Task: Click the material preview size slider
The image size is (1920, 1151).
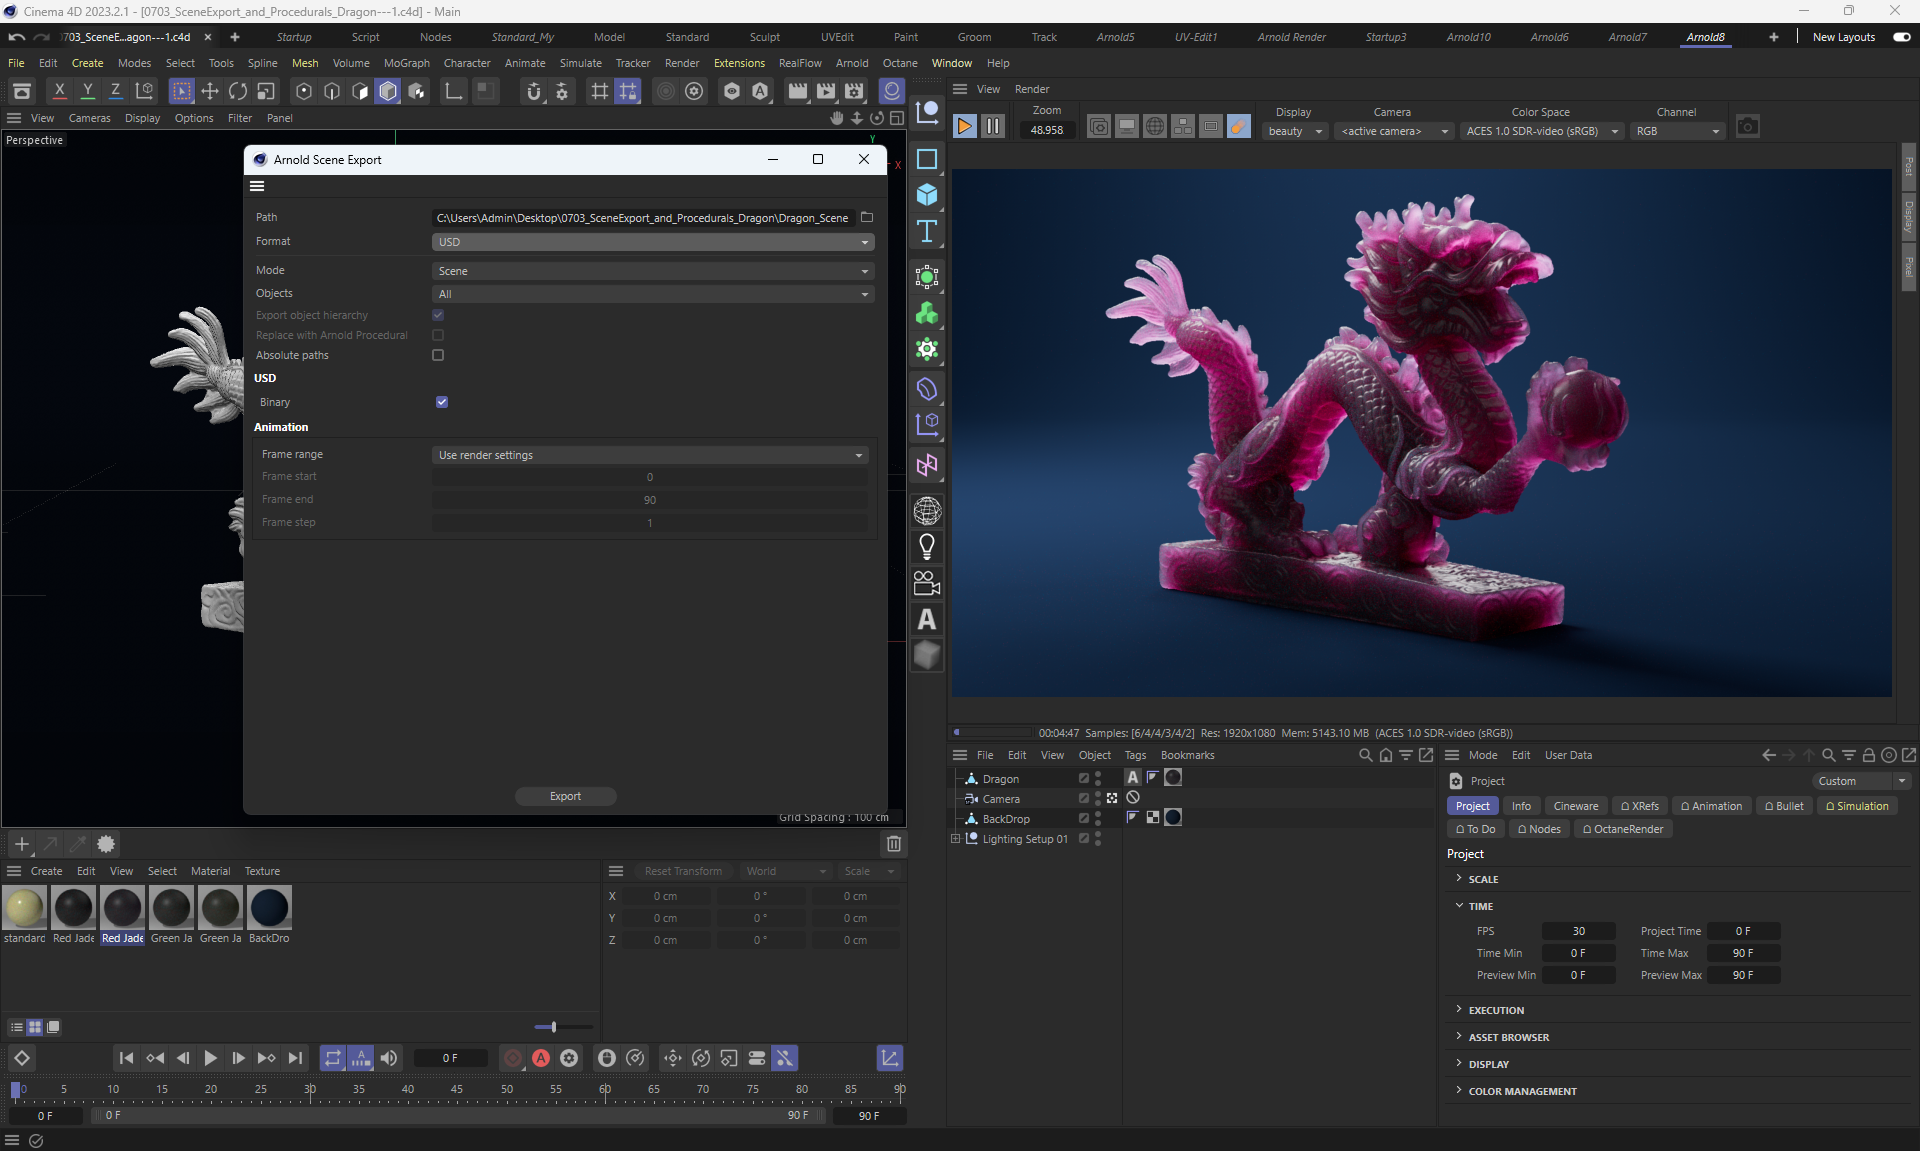Action: click(553, 1027)
